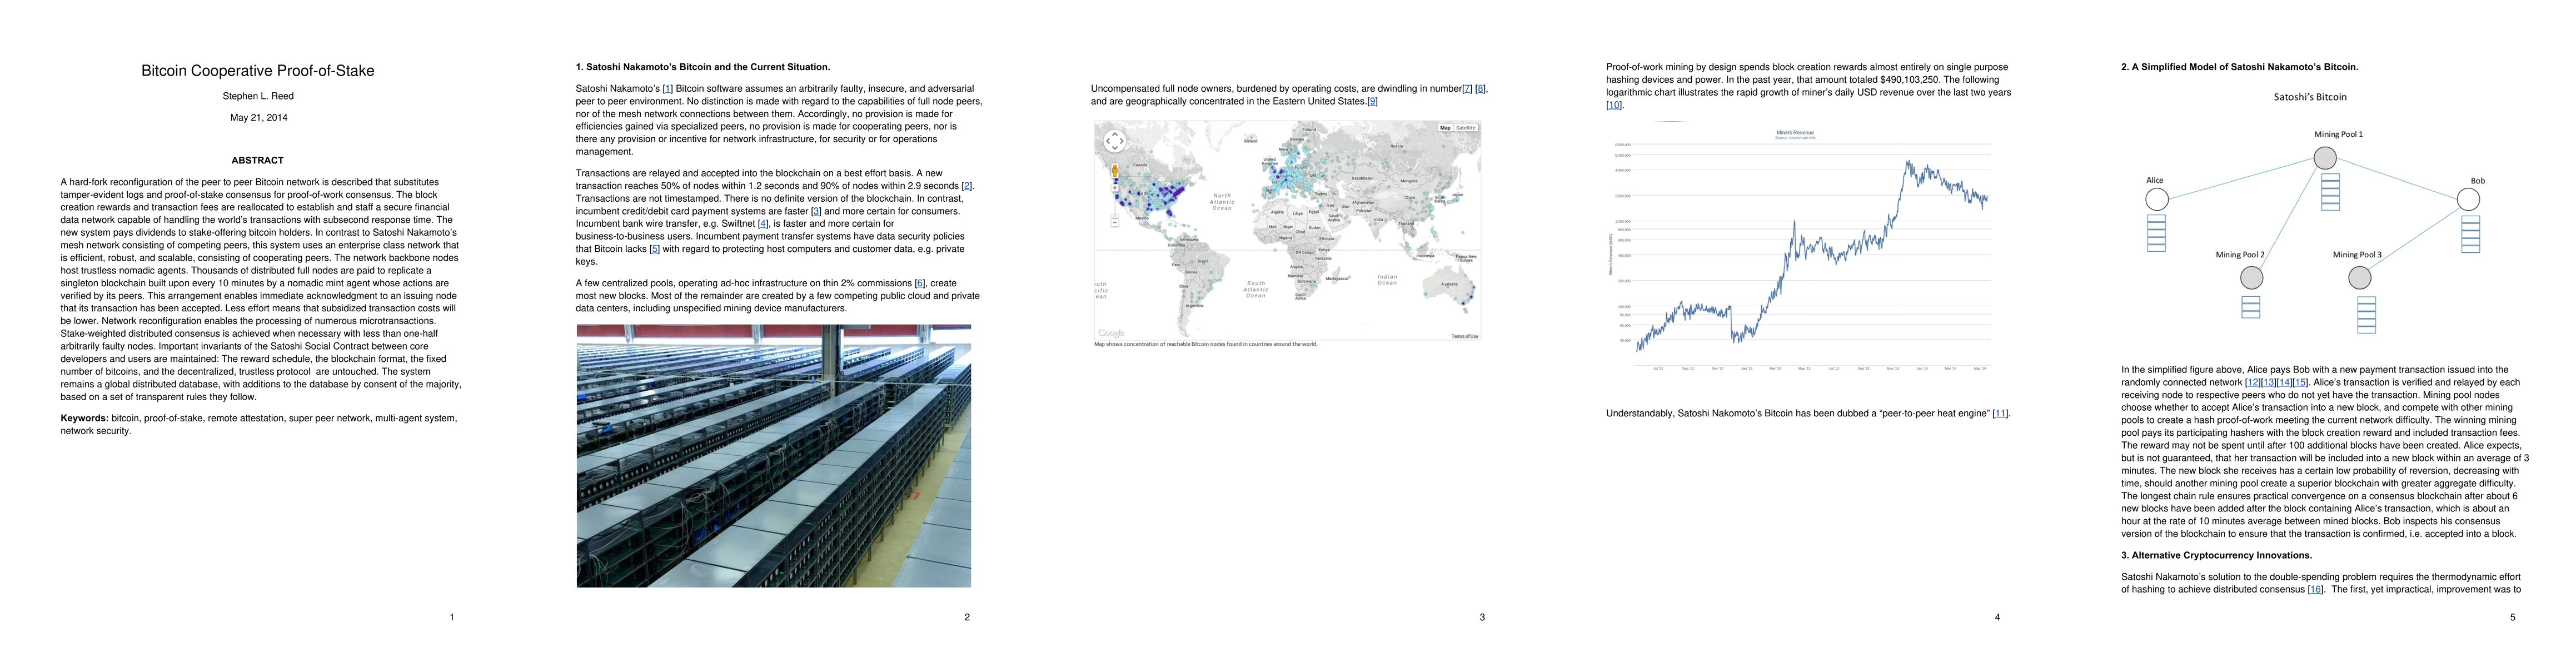
Task: Click the map zoom in plus button
Action: click(1115, 188)
